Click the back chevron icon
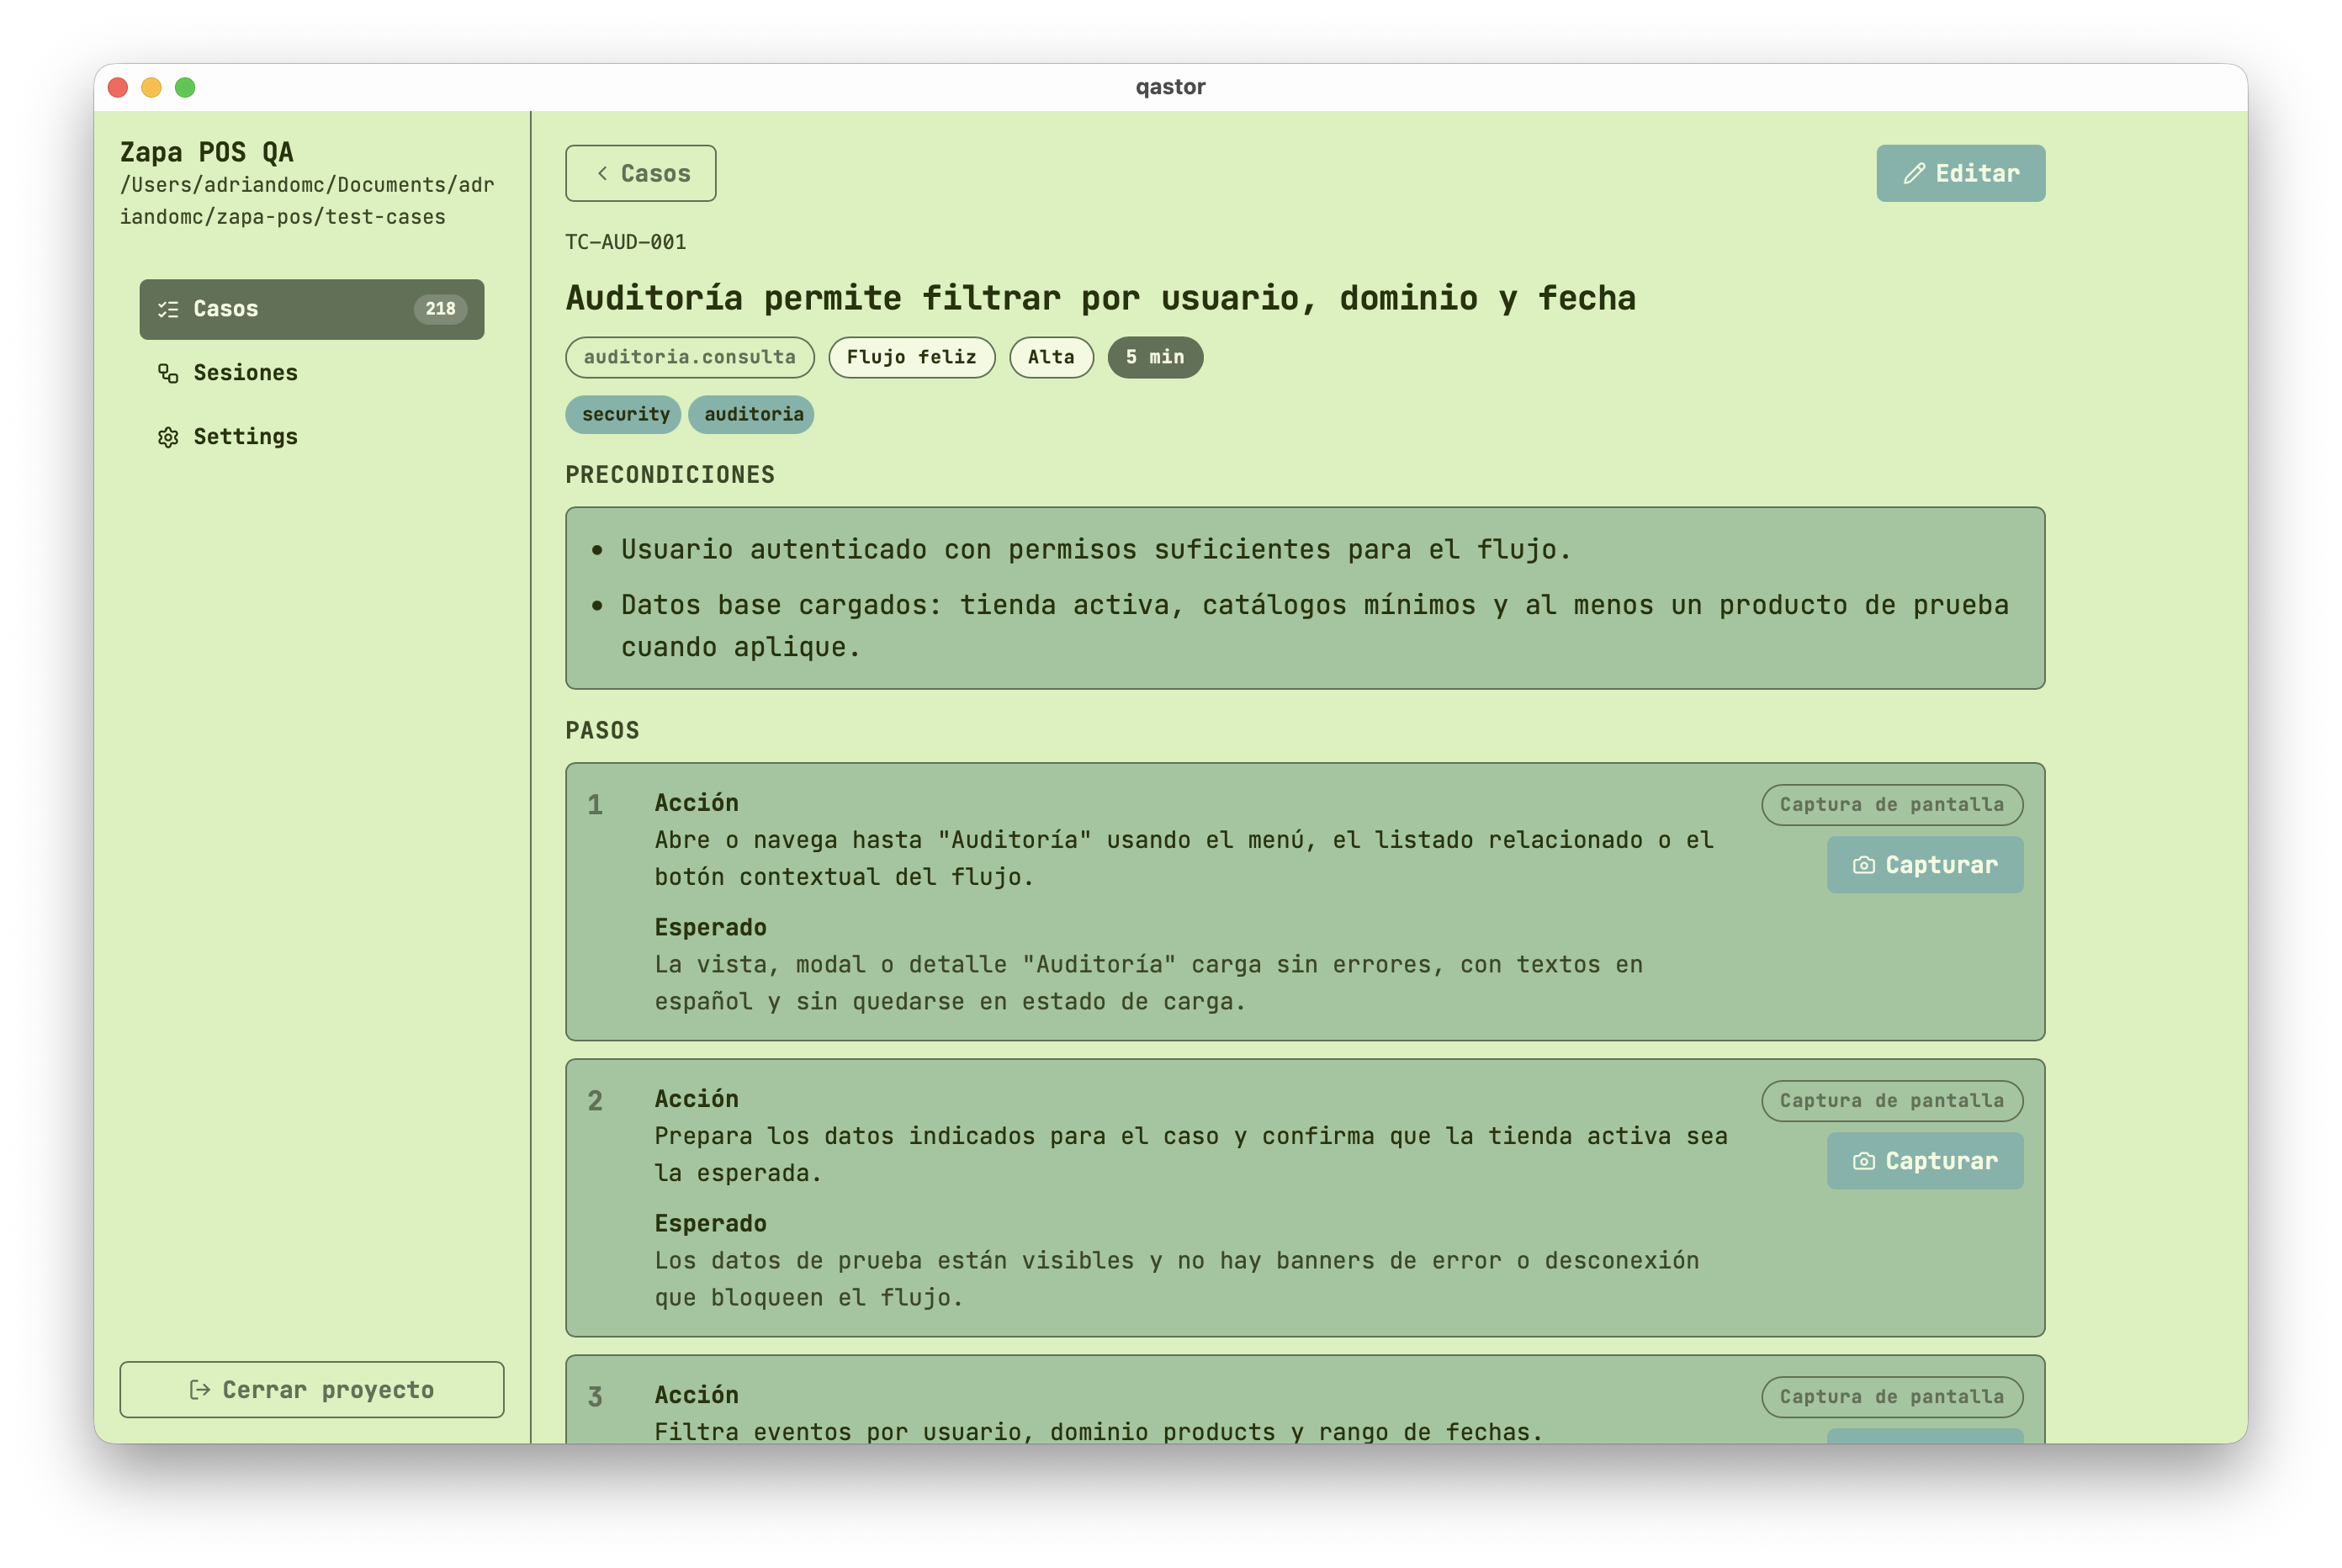The height and width of the screenshot is (1568, 2342). tap(602, 173)
